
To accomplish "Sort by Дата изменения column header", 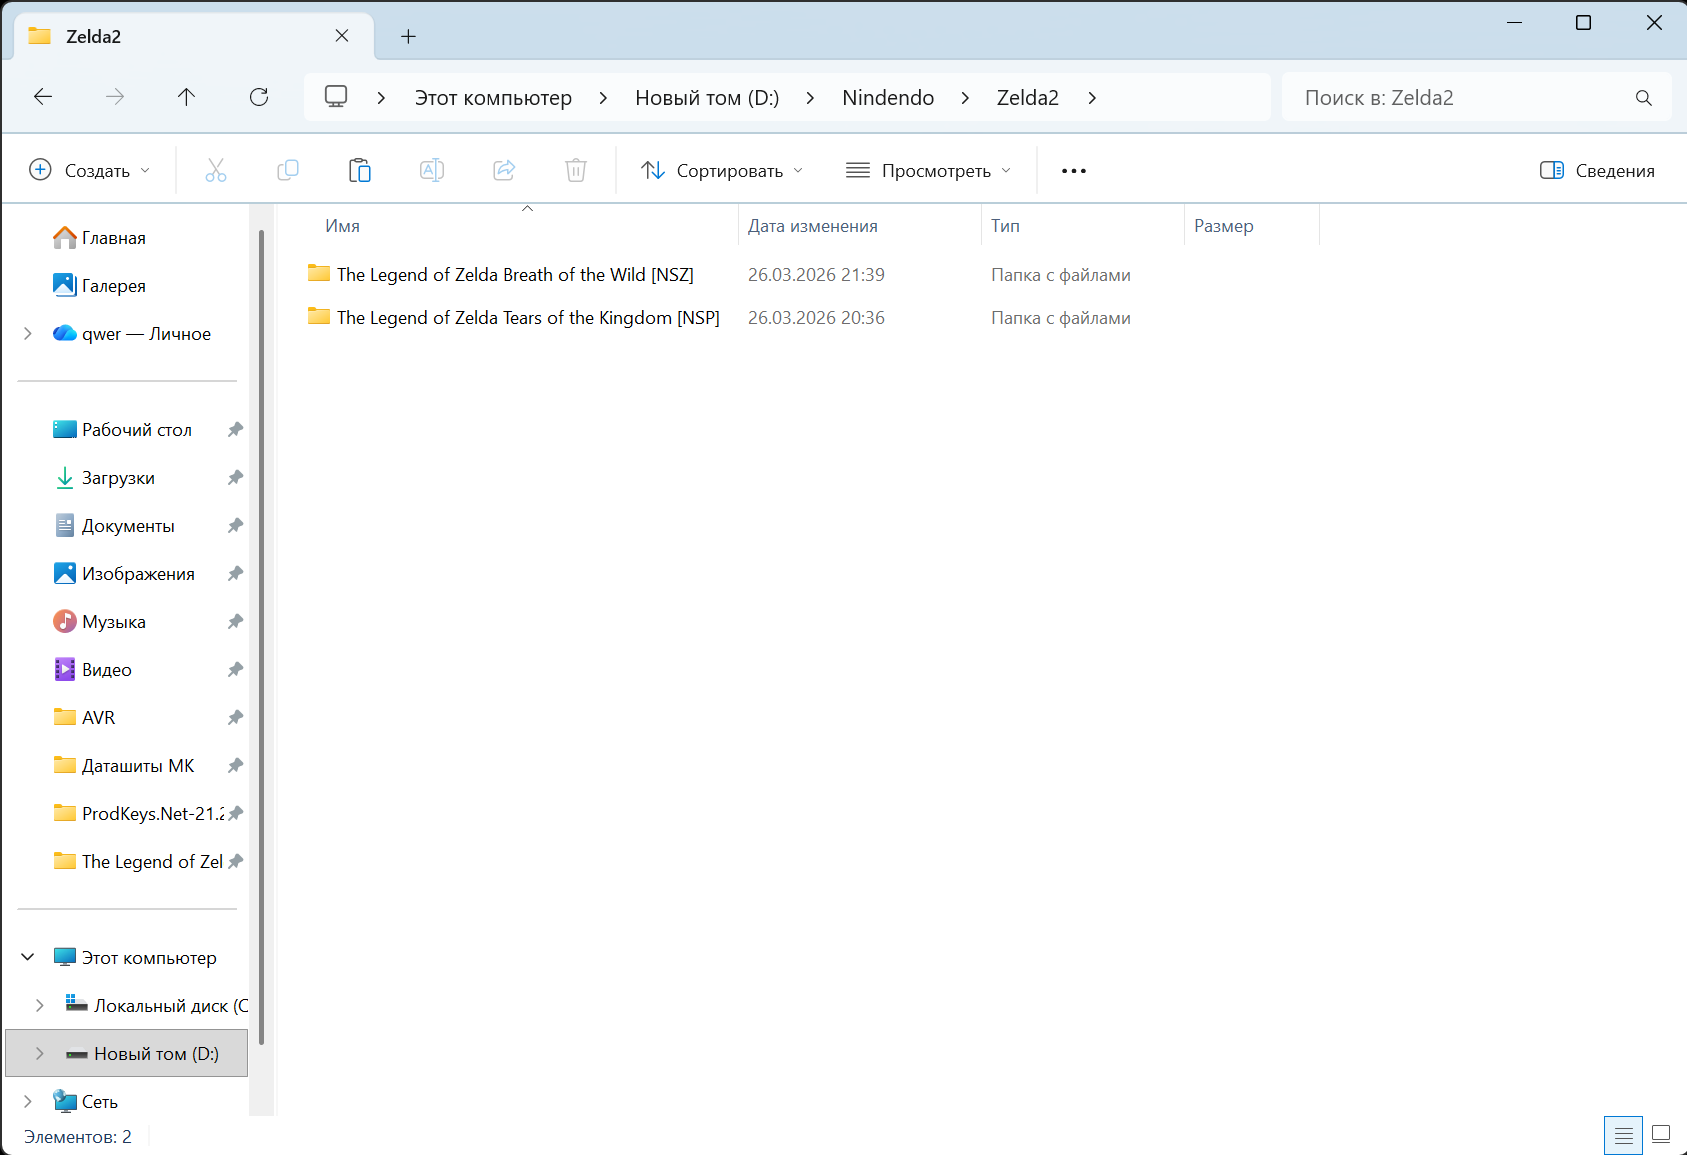I will click(812, 226).
